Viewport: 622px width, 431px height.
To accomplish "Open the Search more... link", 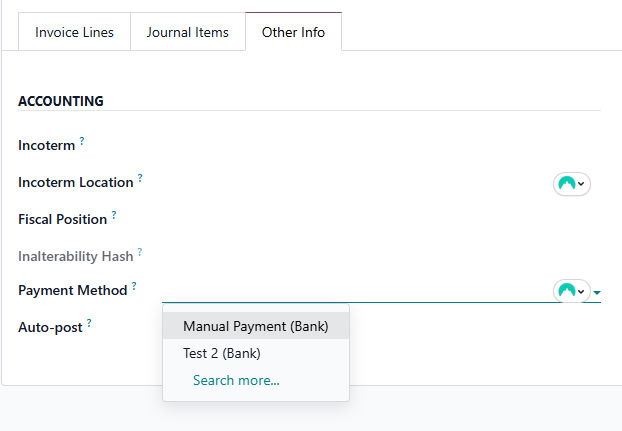I will click(236, 380).
